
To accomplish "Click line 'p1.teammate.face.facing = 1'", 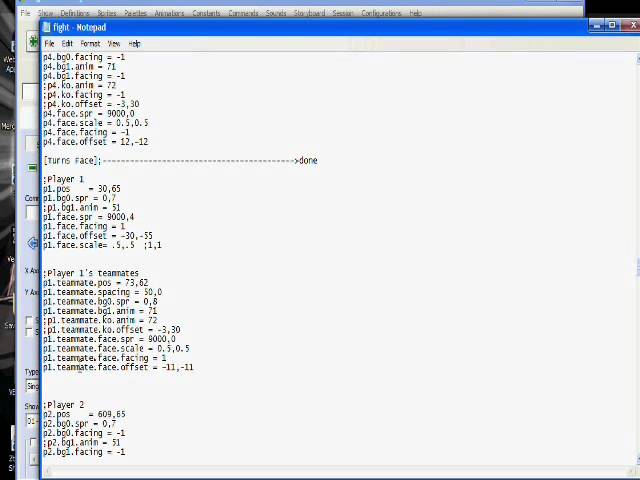I will (105, 358).
